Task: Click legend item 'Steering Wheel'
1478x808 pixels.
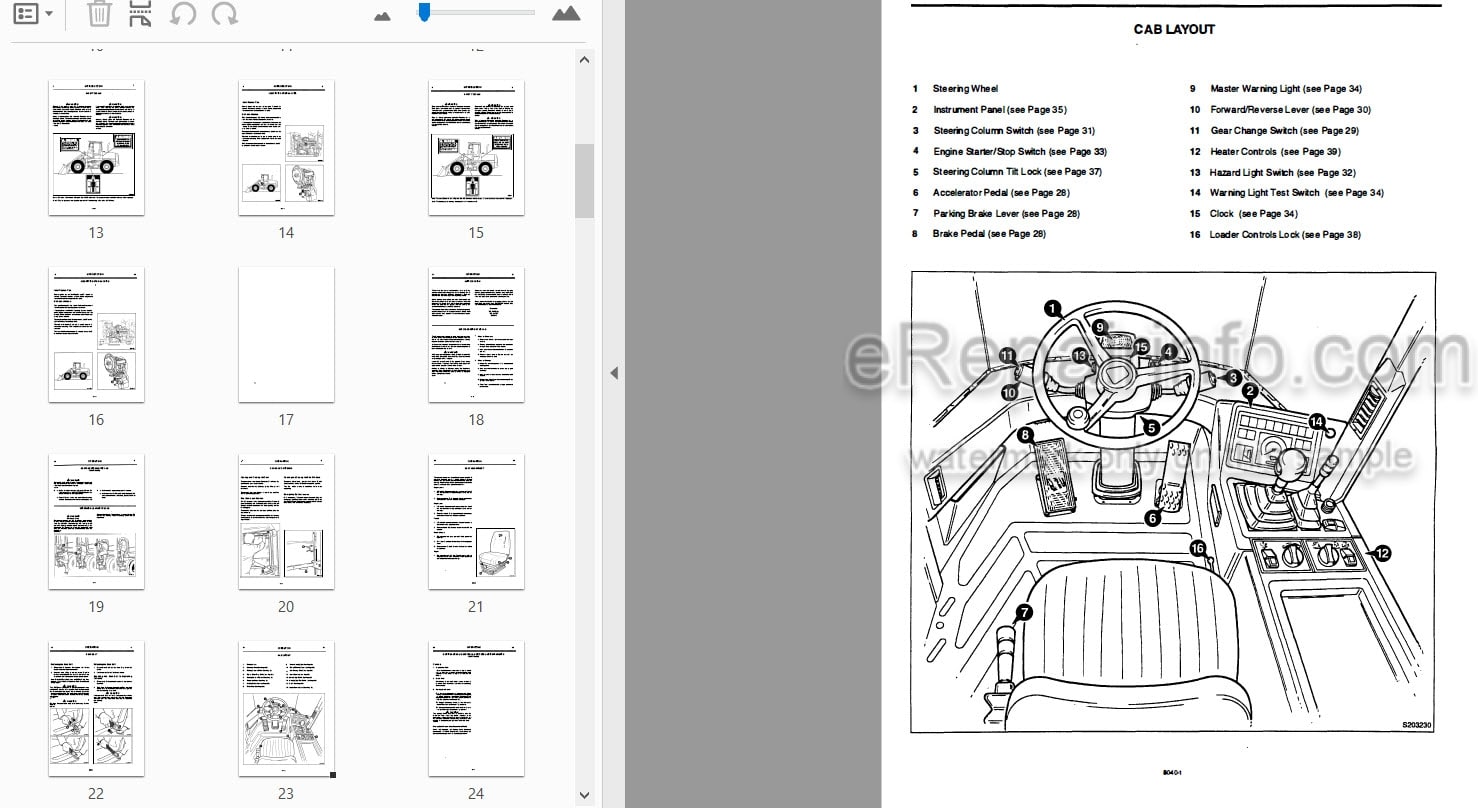Action: [965, 89]
